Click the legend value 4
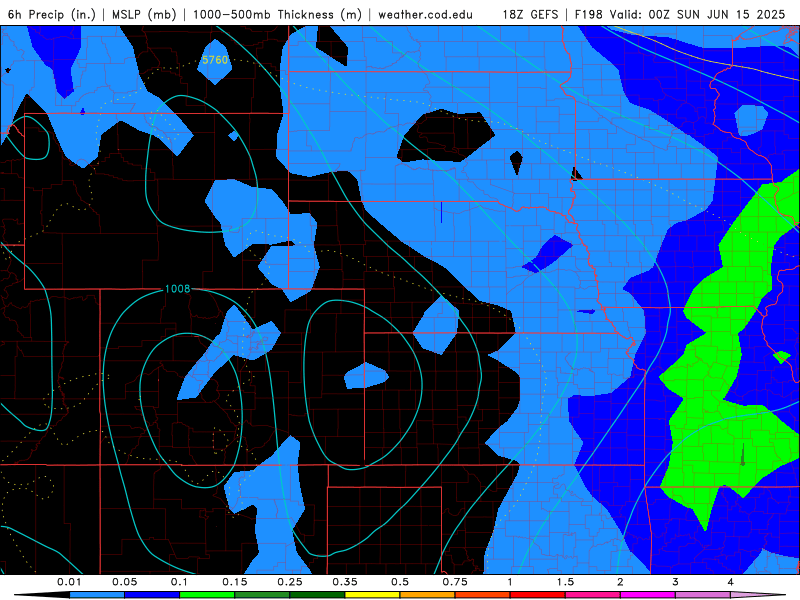The image size is (800, 600). pyautogui.click(x=731, y=582)
